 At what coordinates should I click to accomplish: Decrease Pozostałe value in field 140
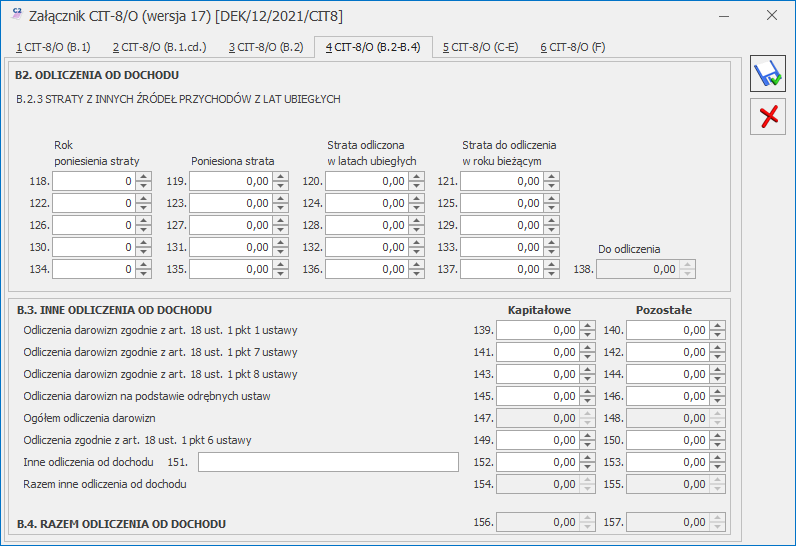[717, 335]
